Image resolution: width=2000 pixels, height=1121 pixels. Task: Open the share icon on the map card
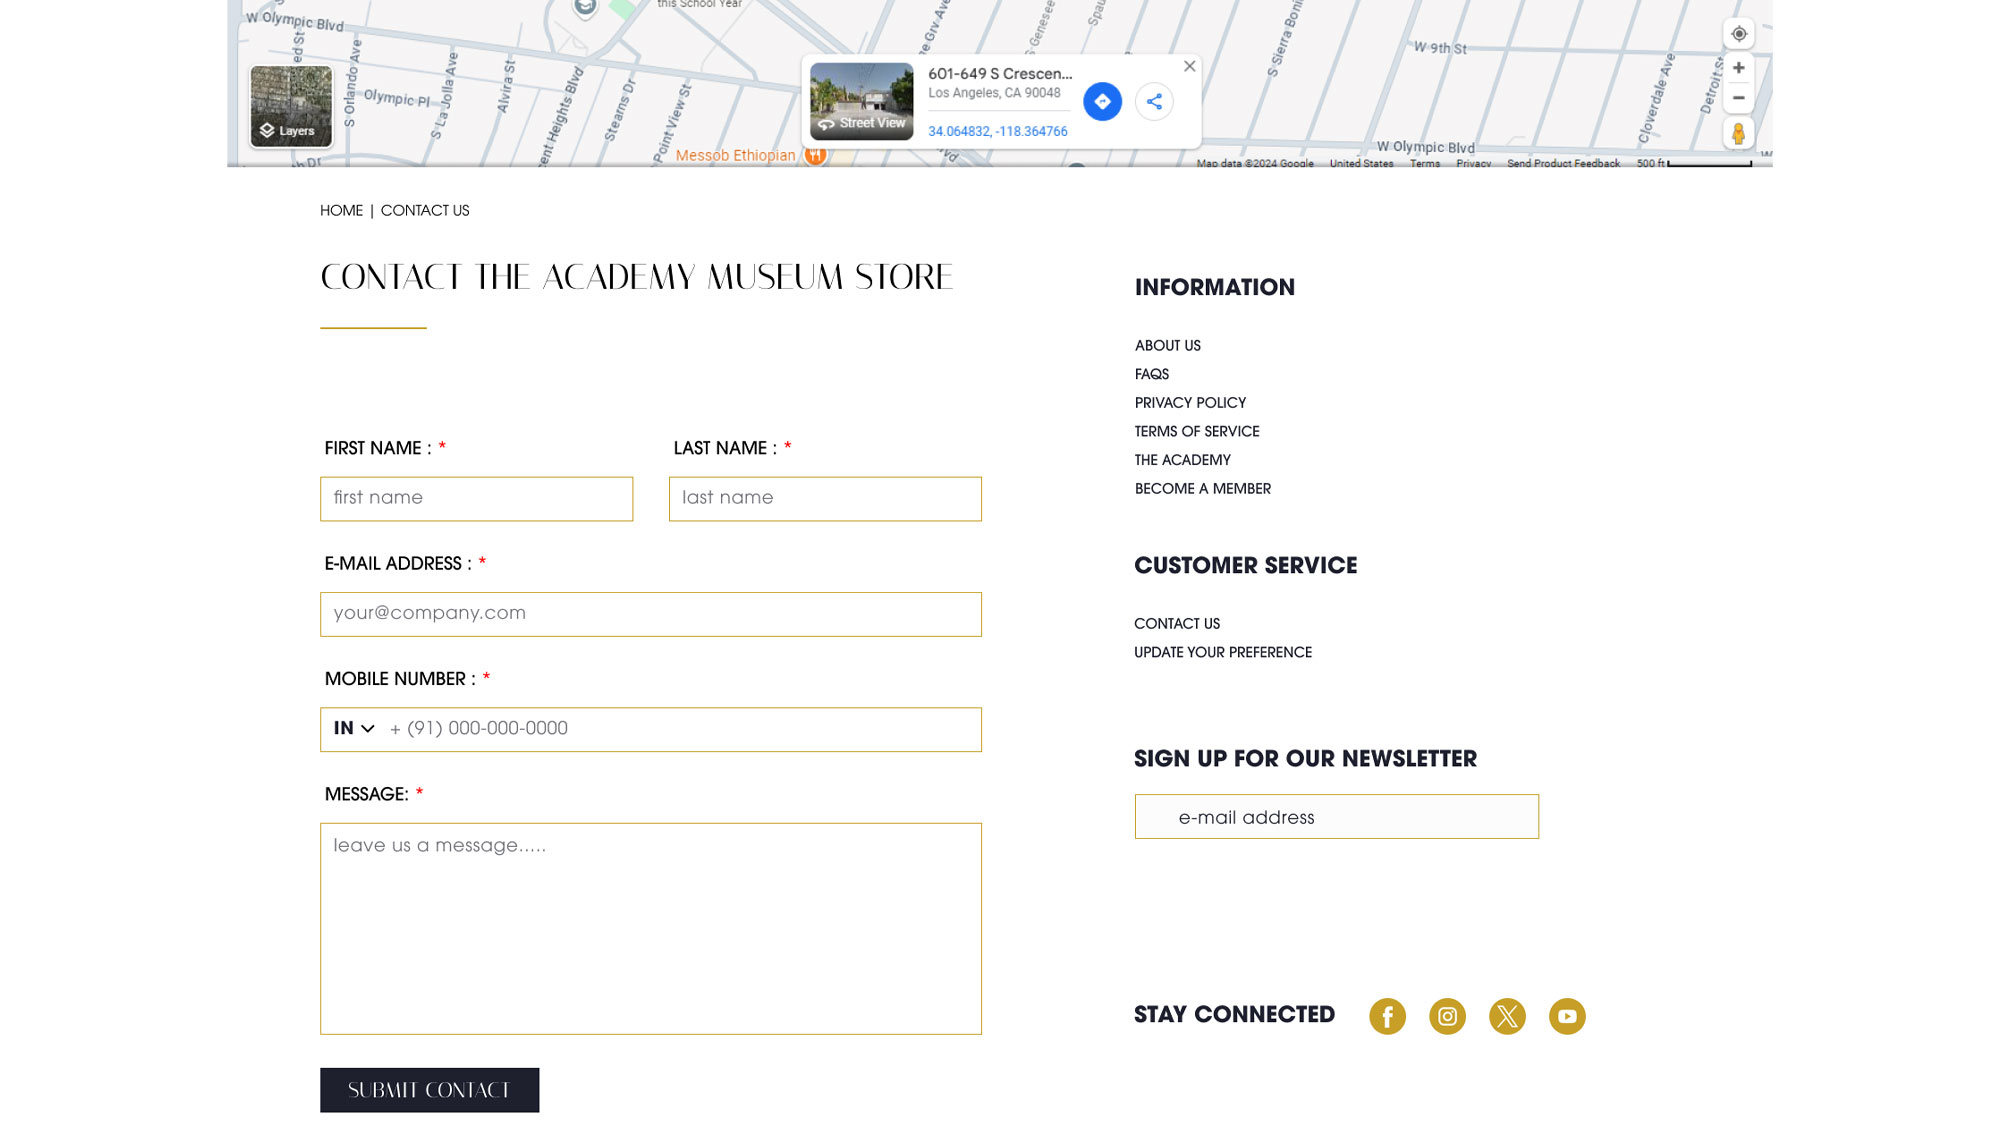tap(1154, 101)
